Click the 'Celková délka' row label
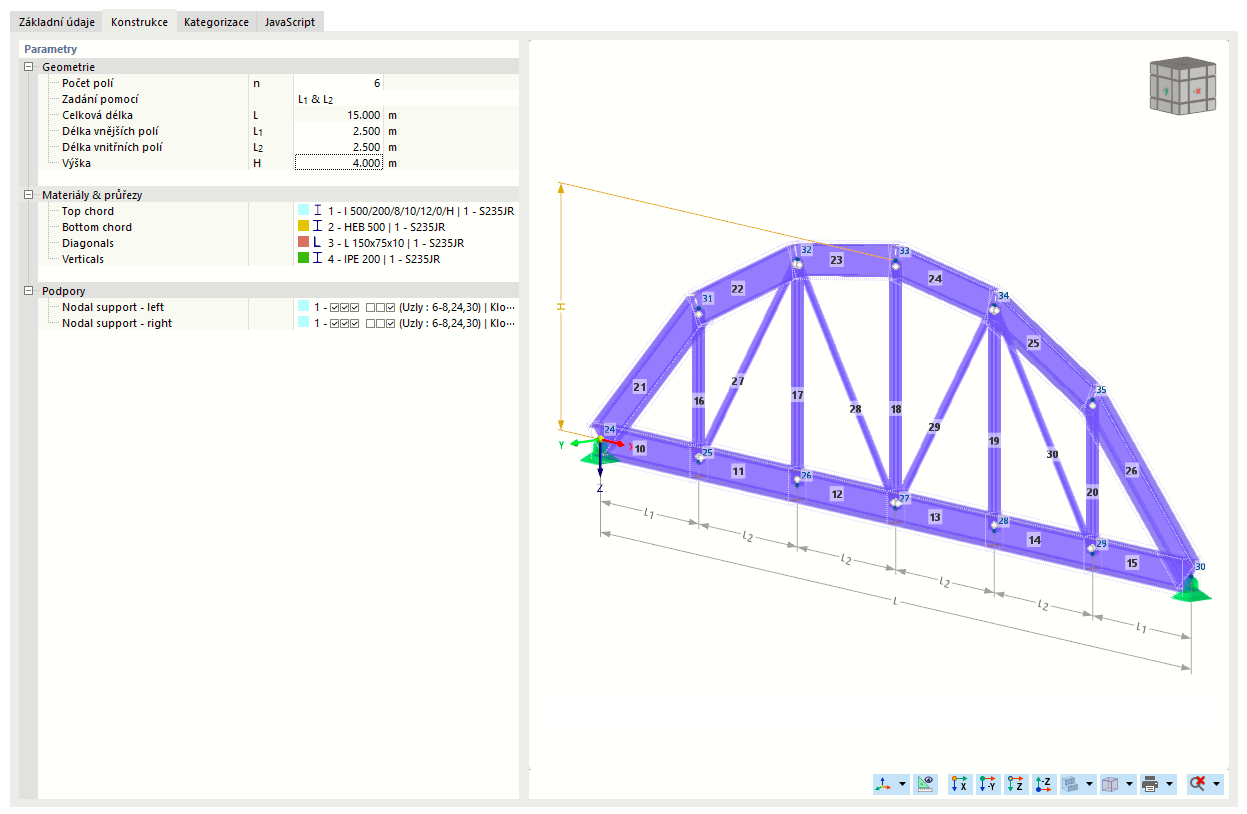Image resolution: width=1247 pixels, height=814 pixels. [x=97, y=115]
